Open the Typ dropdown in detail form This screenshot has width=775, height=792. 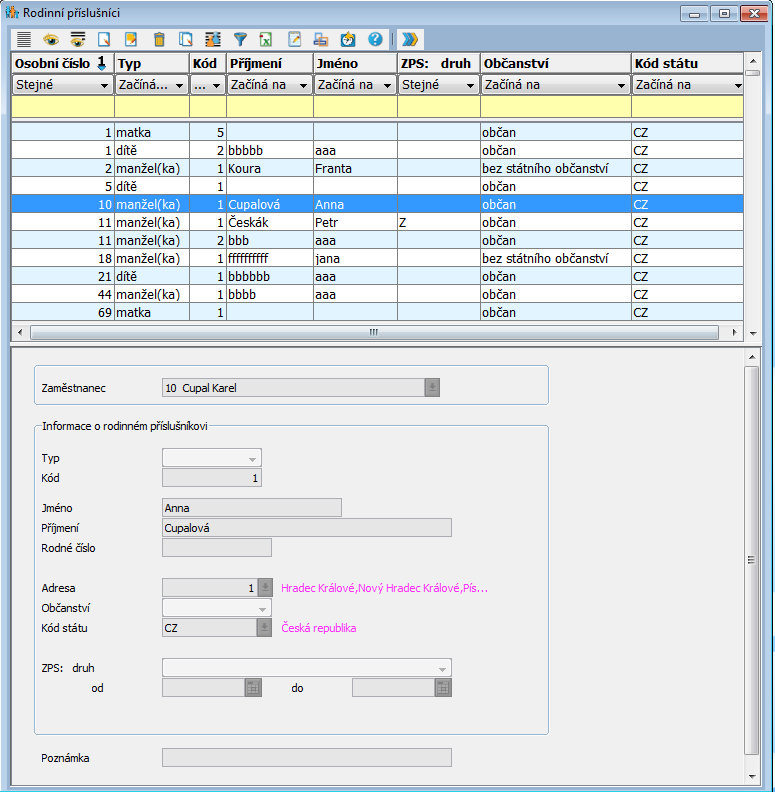coord(250,458)
